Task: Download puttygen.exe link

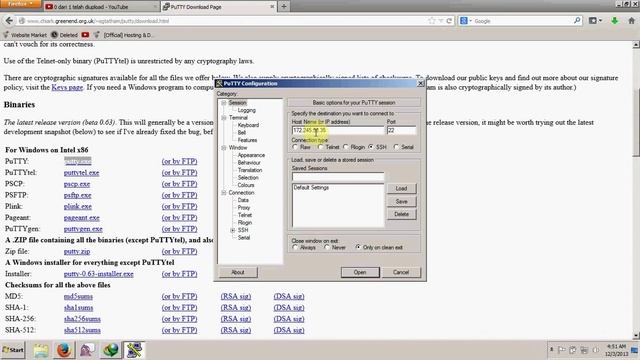Action: tap(83, 229)
